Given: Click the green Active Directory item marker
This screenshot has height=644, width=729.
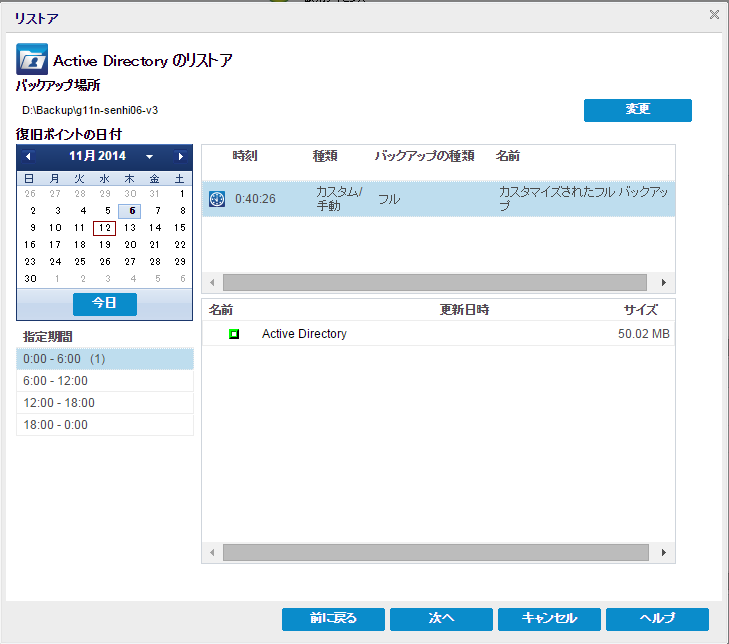Looking at the screenshot, I should [x=234, y=334].
